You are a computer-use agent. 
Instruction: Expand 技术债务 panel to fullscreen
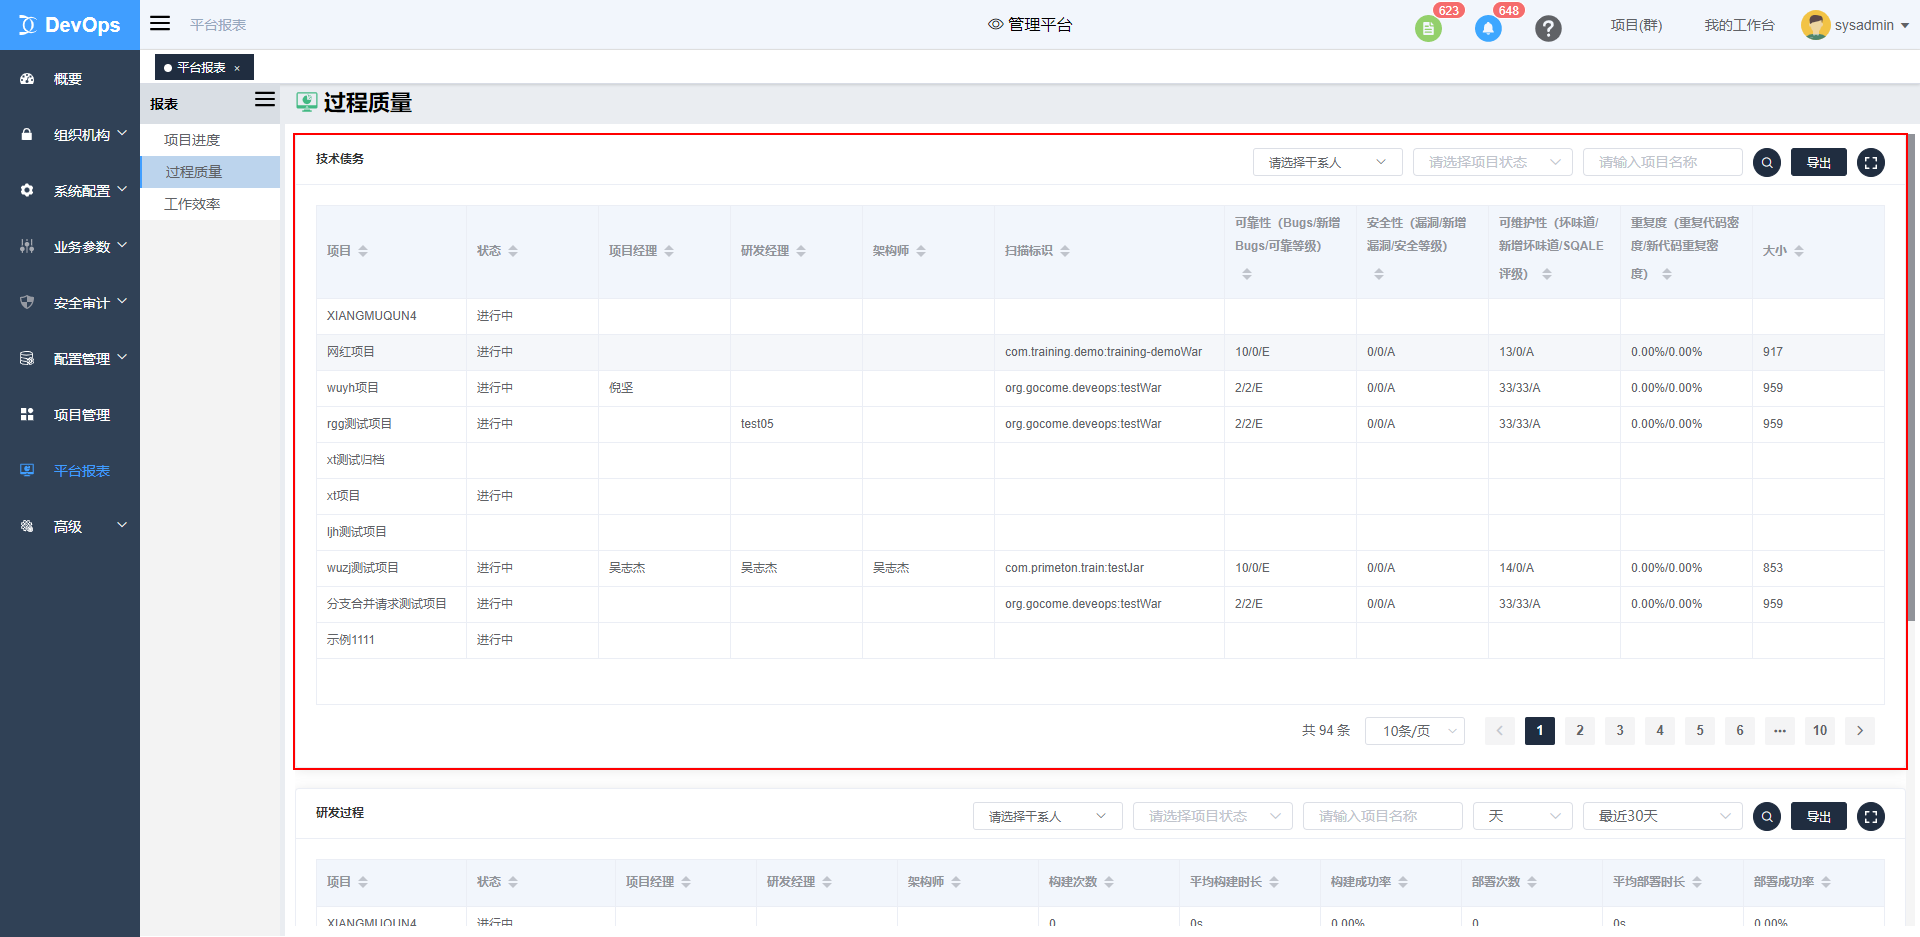pyautogui.click(x=1871, y=163)
